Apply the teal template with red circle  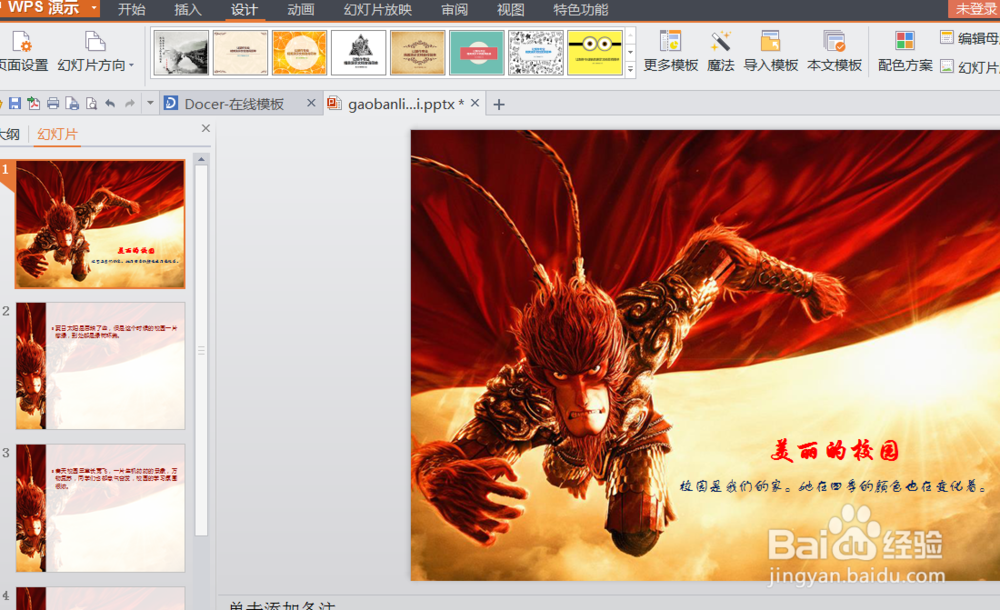pos(476,52)
